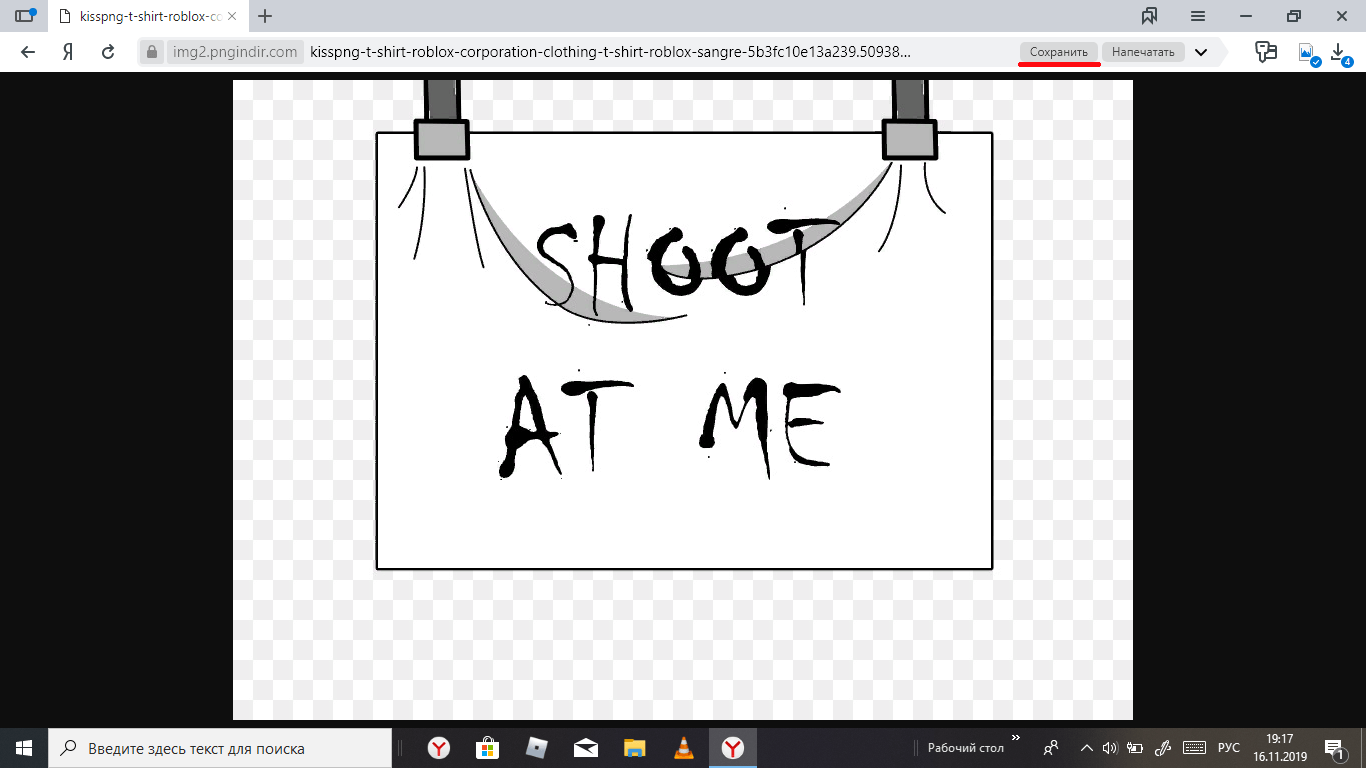The width and height of the screenshot is (1366, 768).
Task: Open a new browser tab
Action: click(265, 16)
